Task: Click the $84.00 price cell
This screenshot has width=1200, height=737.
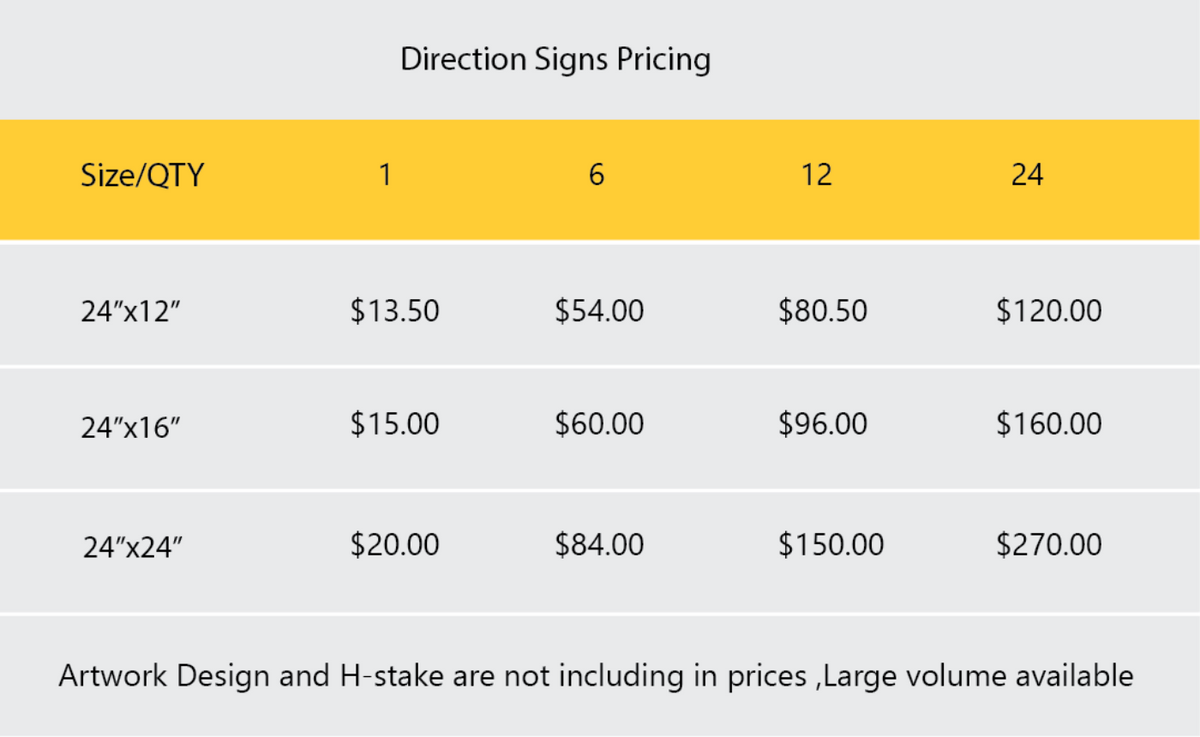Action: (x=599, y=545)
